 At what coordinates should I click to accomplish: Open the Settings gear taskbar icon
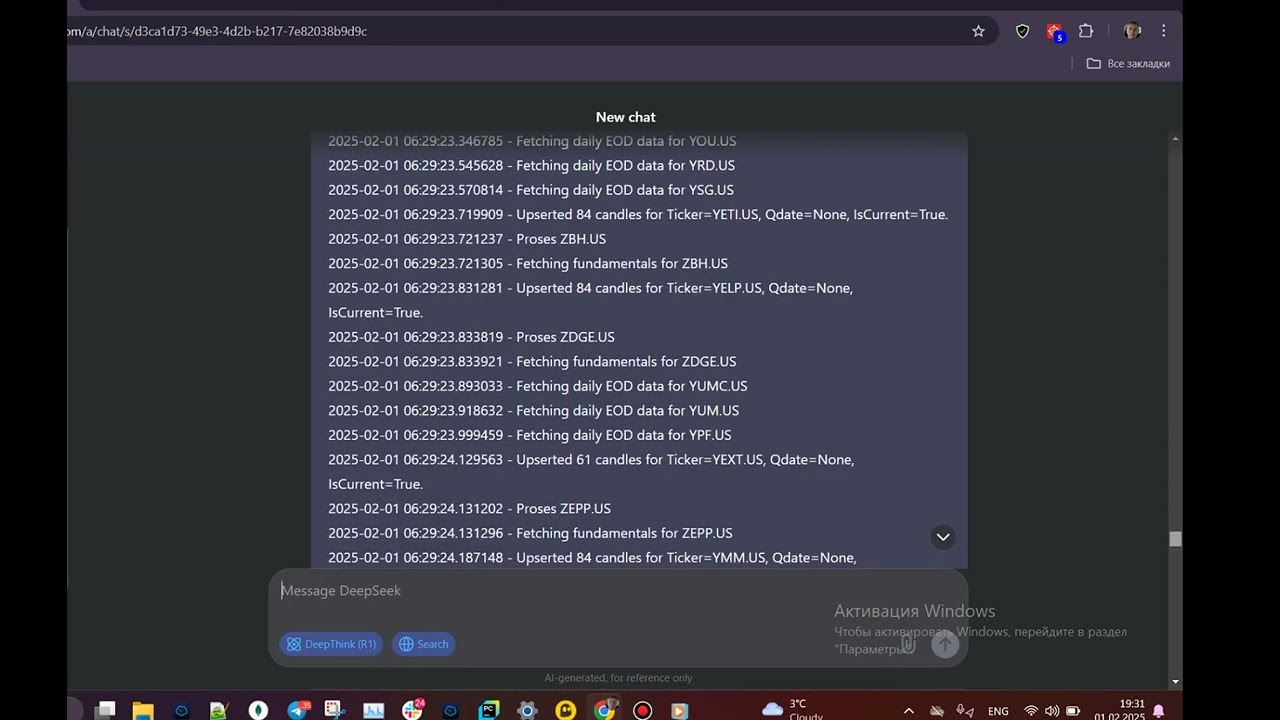pos(527,711)
